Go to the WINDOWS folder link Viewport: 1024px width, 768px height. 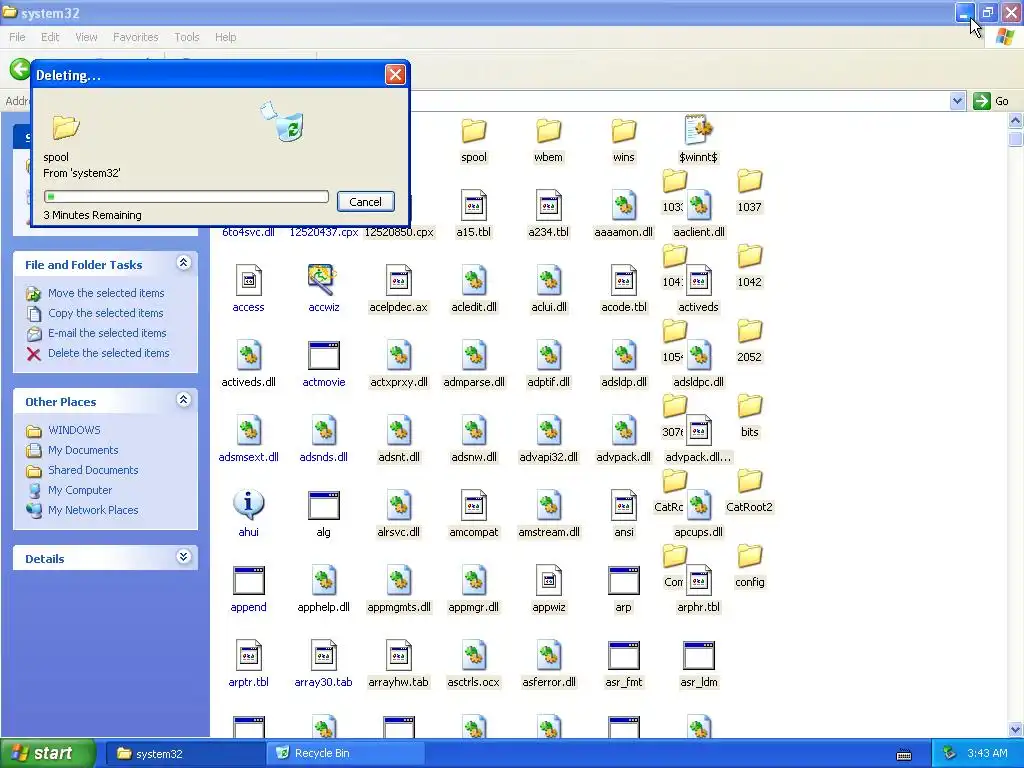[x=74, y=430]
